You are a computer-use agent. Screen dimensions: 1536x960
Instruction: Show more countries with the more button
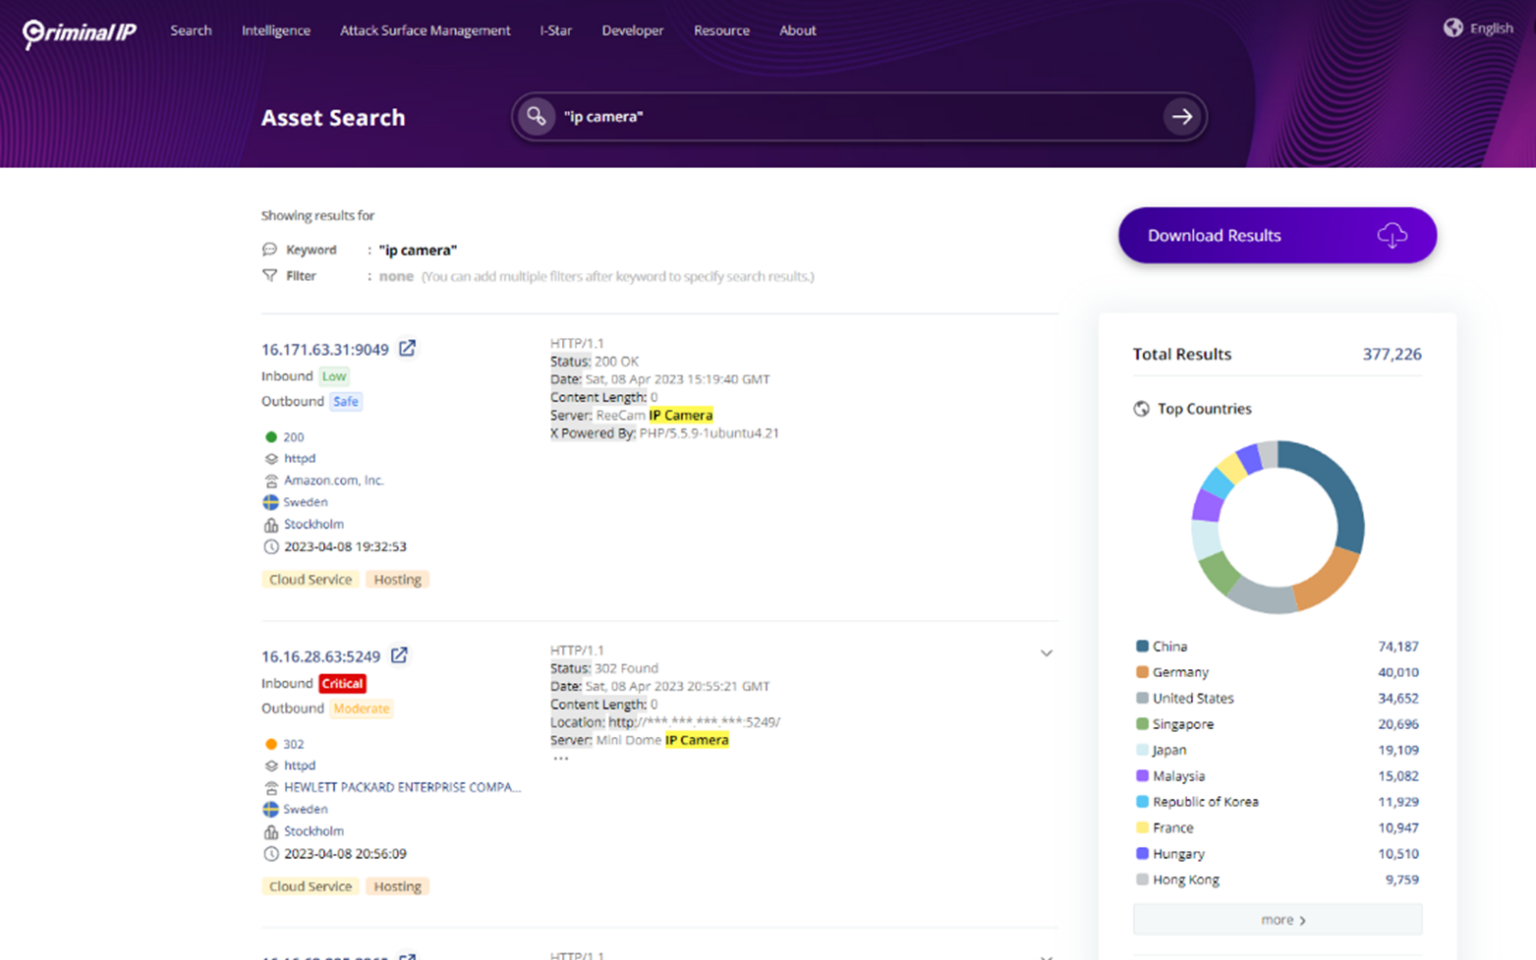click(x=1277, y=919)
